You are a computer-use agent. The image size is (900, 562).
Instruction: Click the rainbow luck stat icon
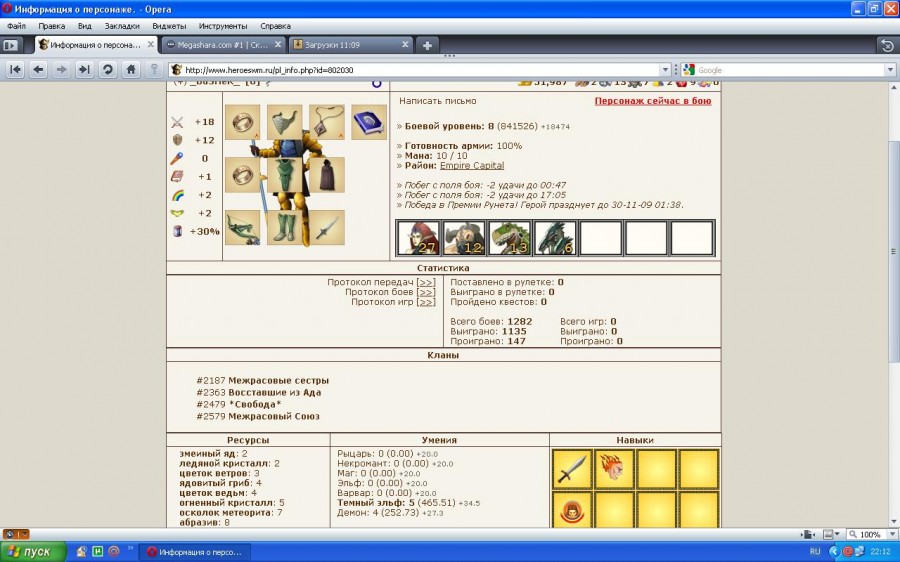(178, 195)
